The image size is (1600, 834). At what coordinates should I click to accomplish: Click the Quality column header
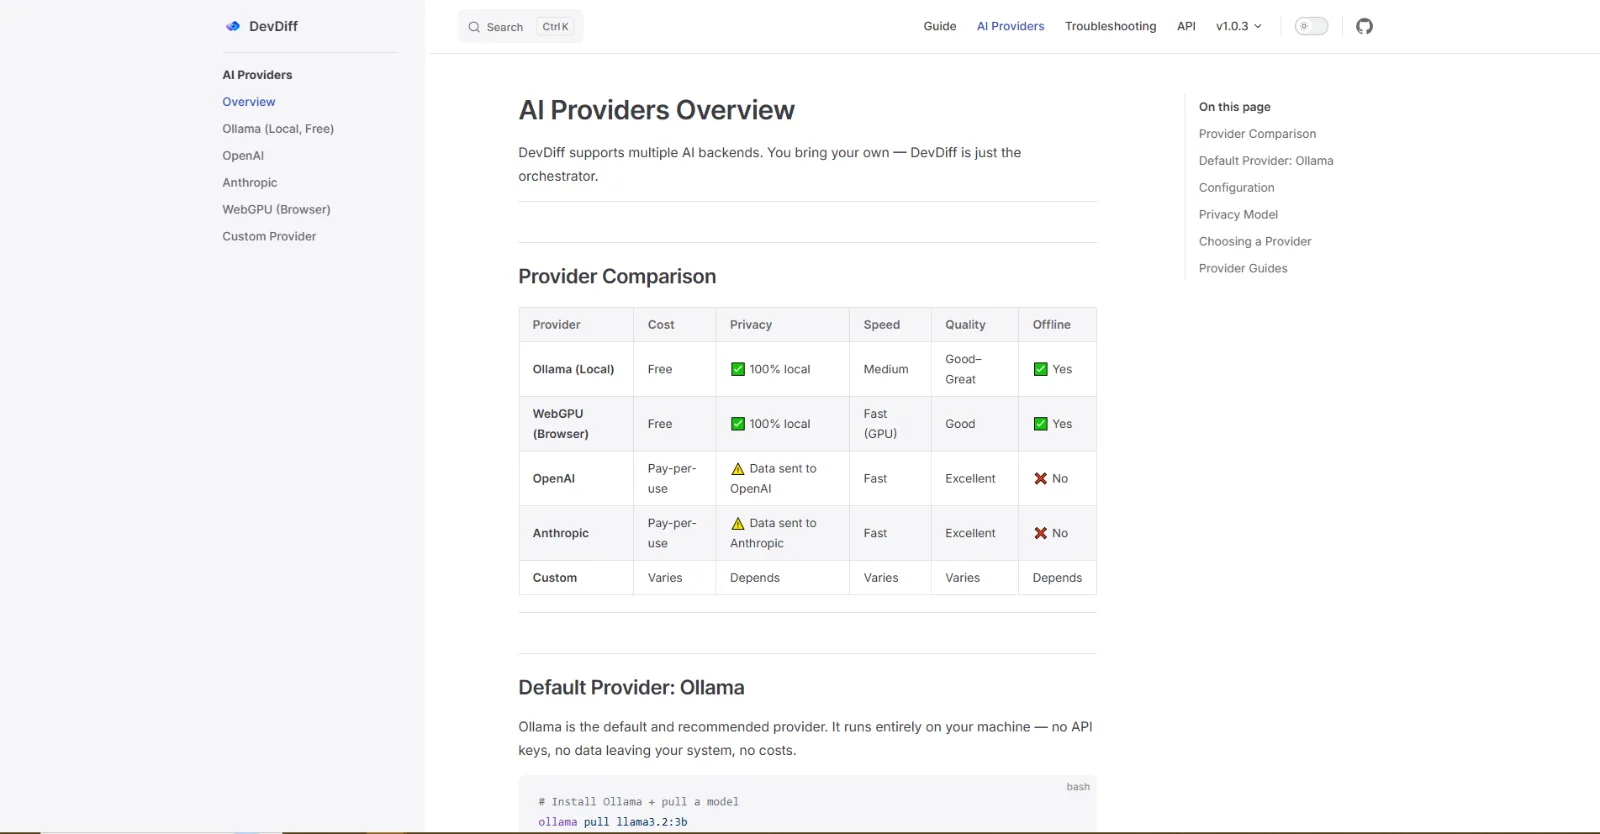[x=974, y=325]
